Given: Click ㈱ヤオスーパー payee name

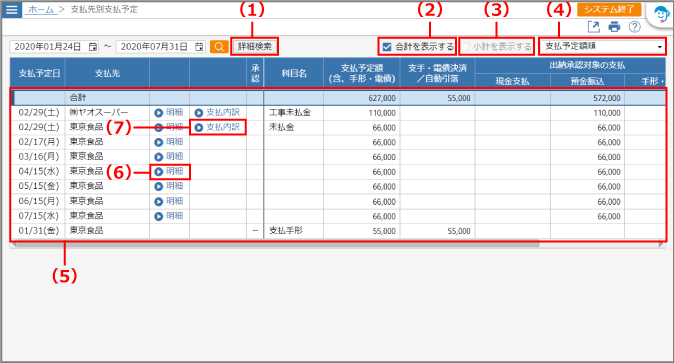Looking at the screenshot, I should coord(99,113).
